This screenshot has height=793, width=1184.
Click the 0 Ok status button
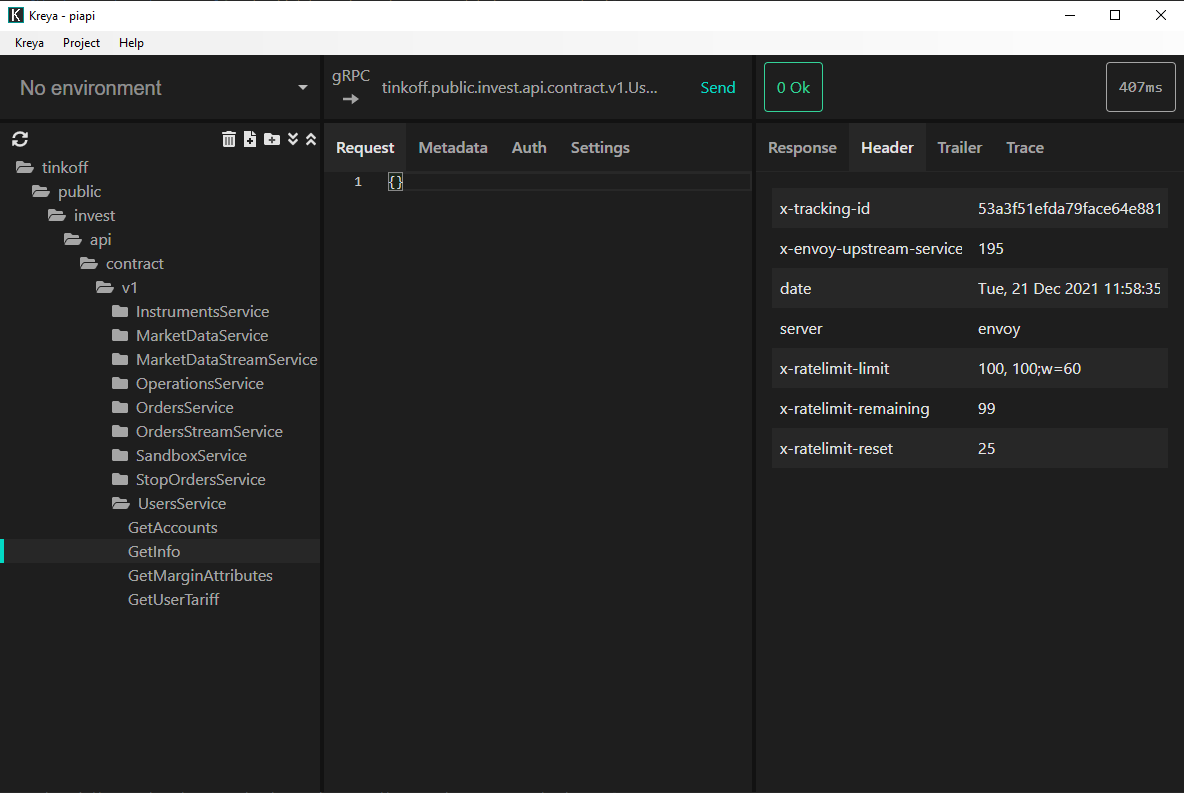pos(793,88)
